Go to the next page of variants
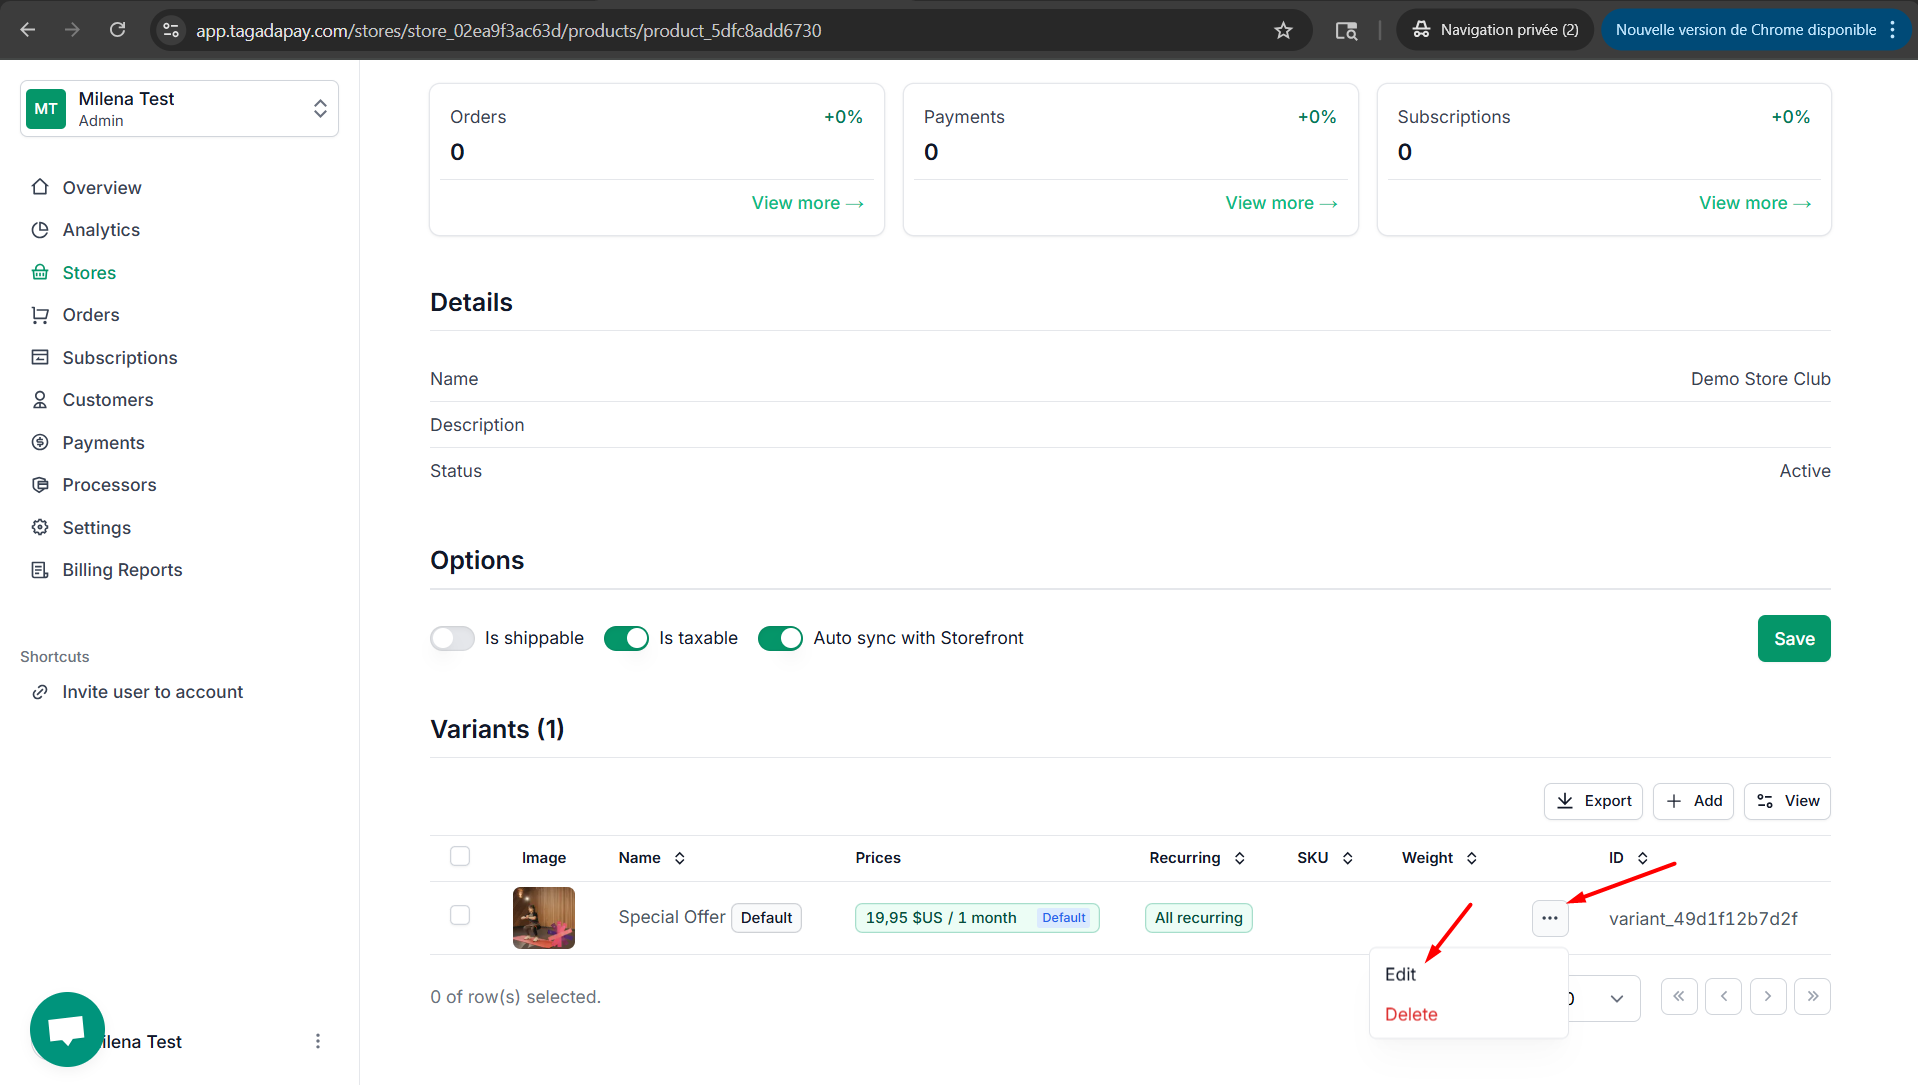Screen dimensions: 1918x1085 click(x=1767, y=997)
